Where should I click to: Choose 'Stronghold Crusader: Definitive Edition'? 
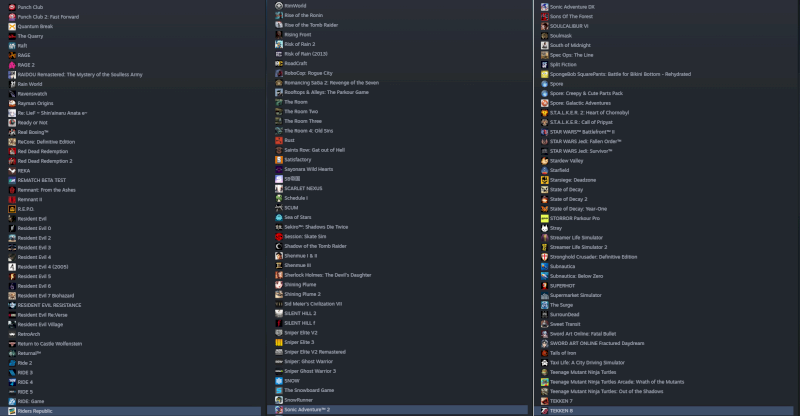[593, 257]
